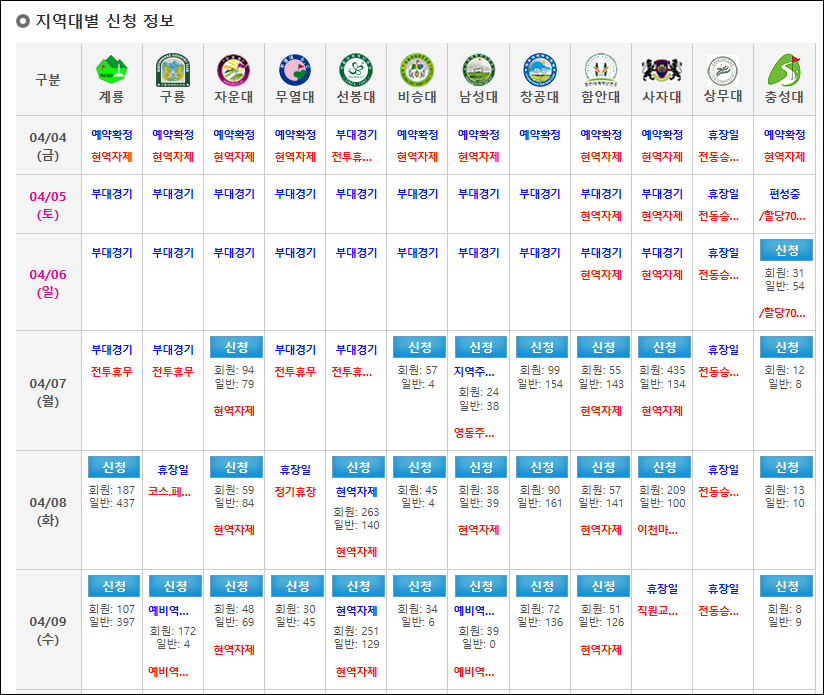The image size is (824, 695).
Task: Click 코스,페... text under 구룡 04/08
Action: point(169,492)
